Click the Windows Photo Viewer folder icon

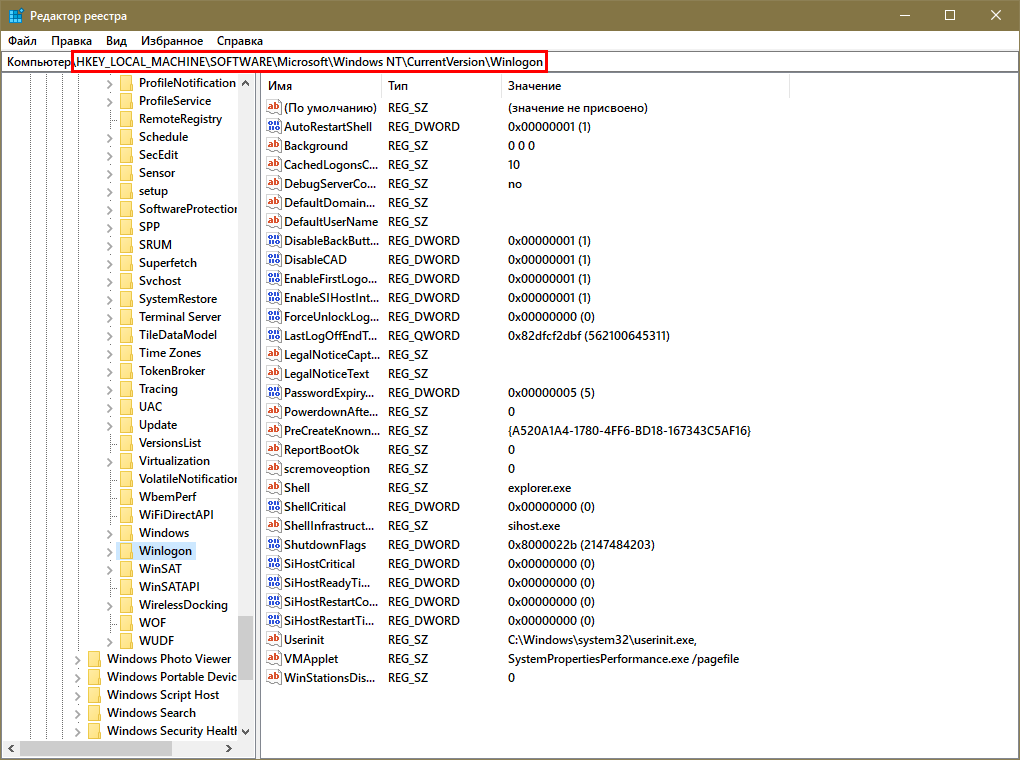93,659
